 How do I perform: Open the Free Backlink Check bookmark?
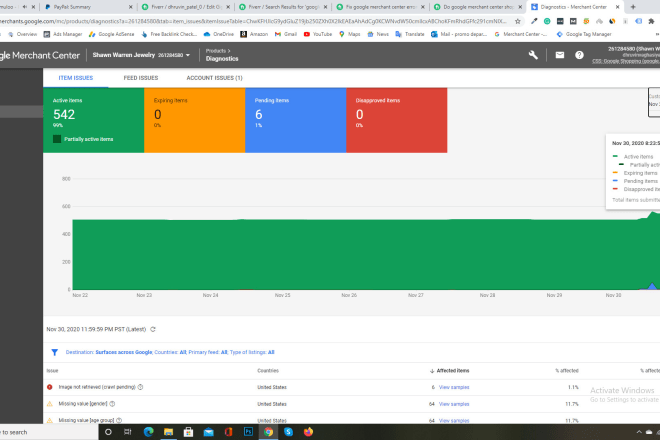coord(169,34)
